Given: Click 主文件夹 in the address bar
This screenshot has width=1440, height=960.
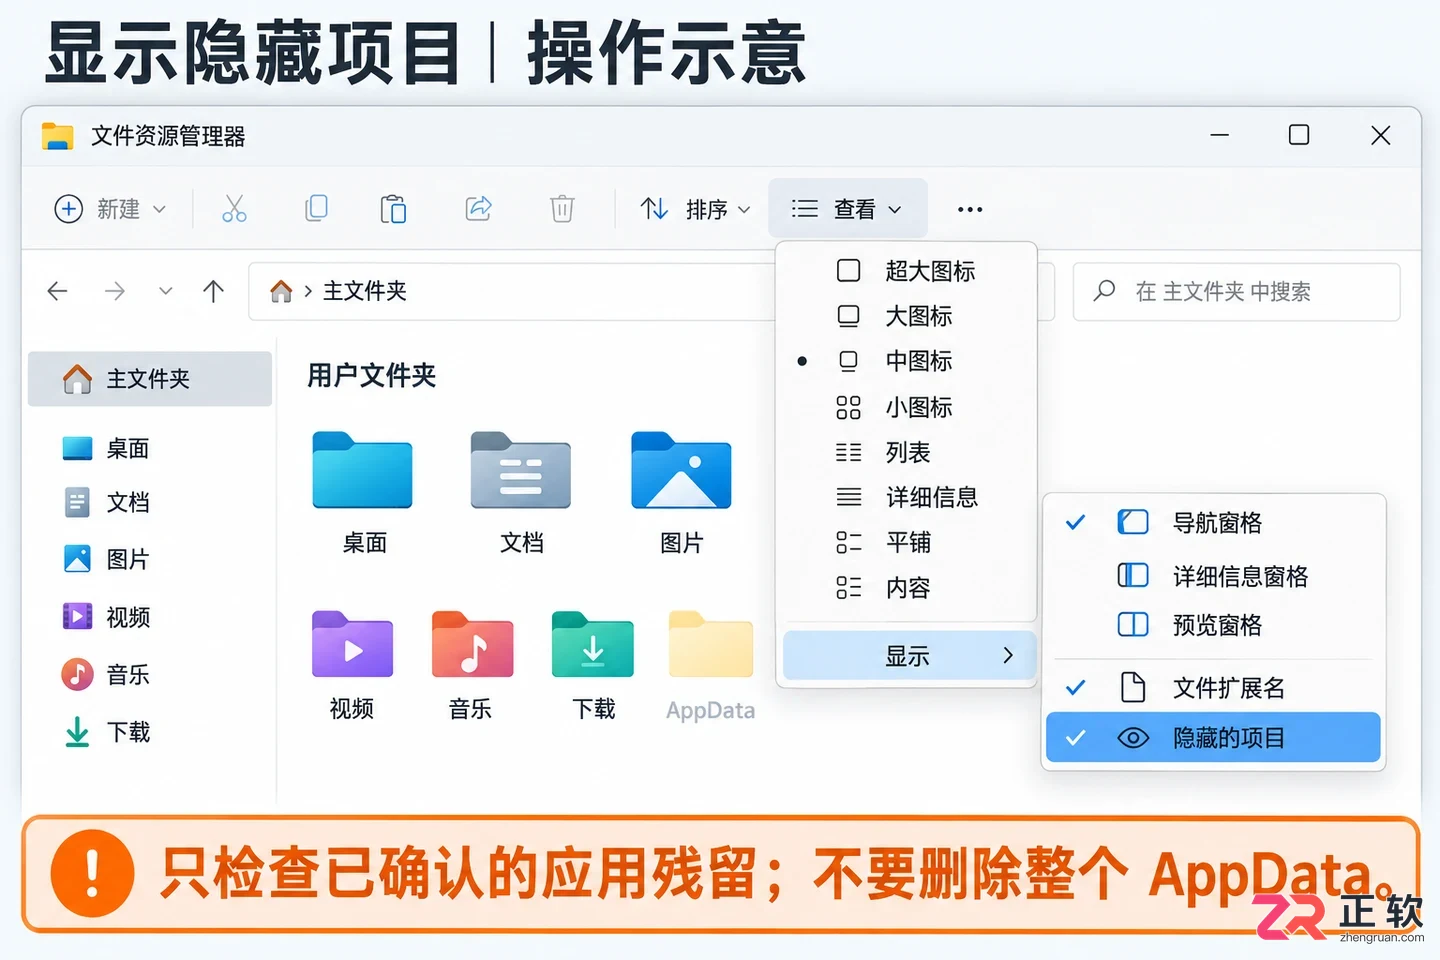Looking at the screenshot, I should pos(364,291).
